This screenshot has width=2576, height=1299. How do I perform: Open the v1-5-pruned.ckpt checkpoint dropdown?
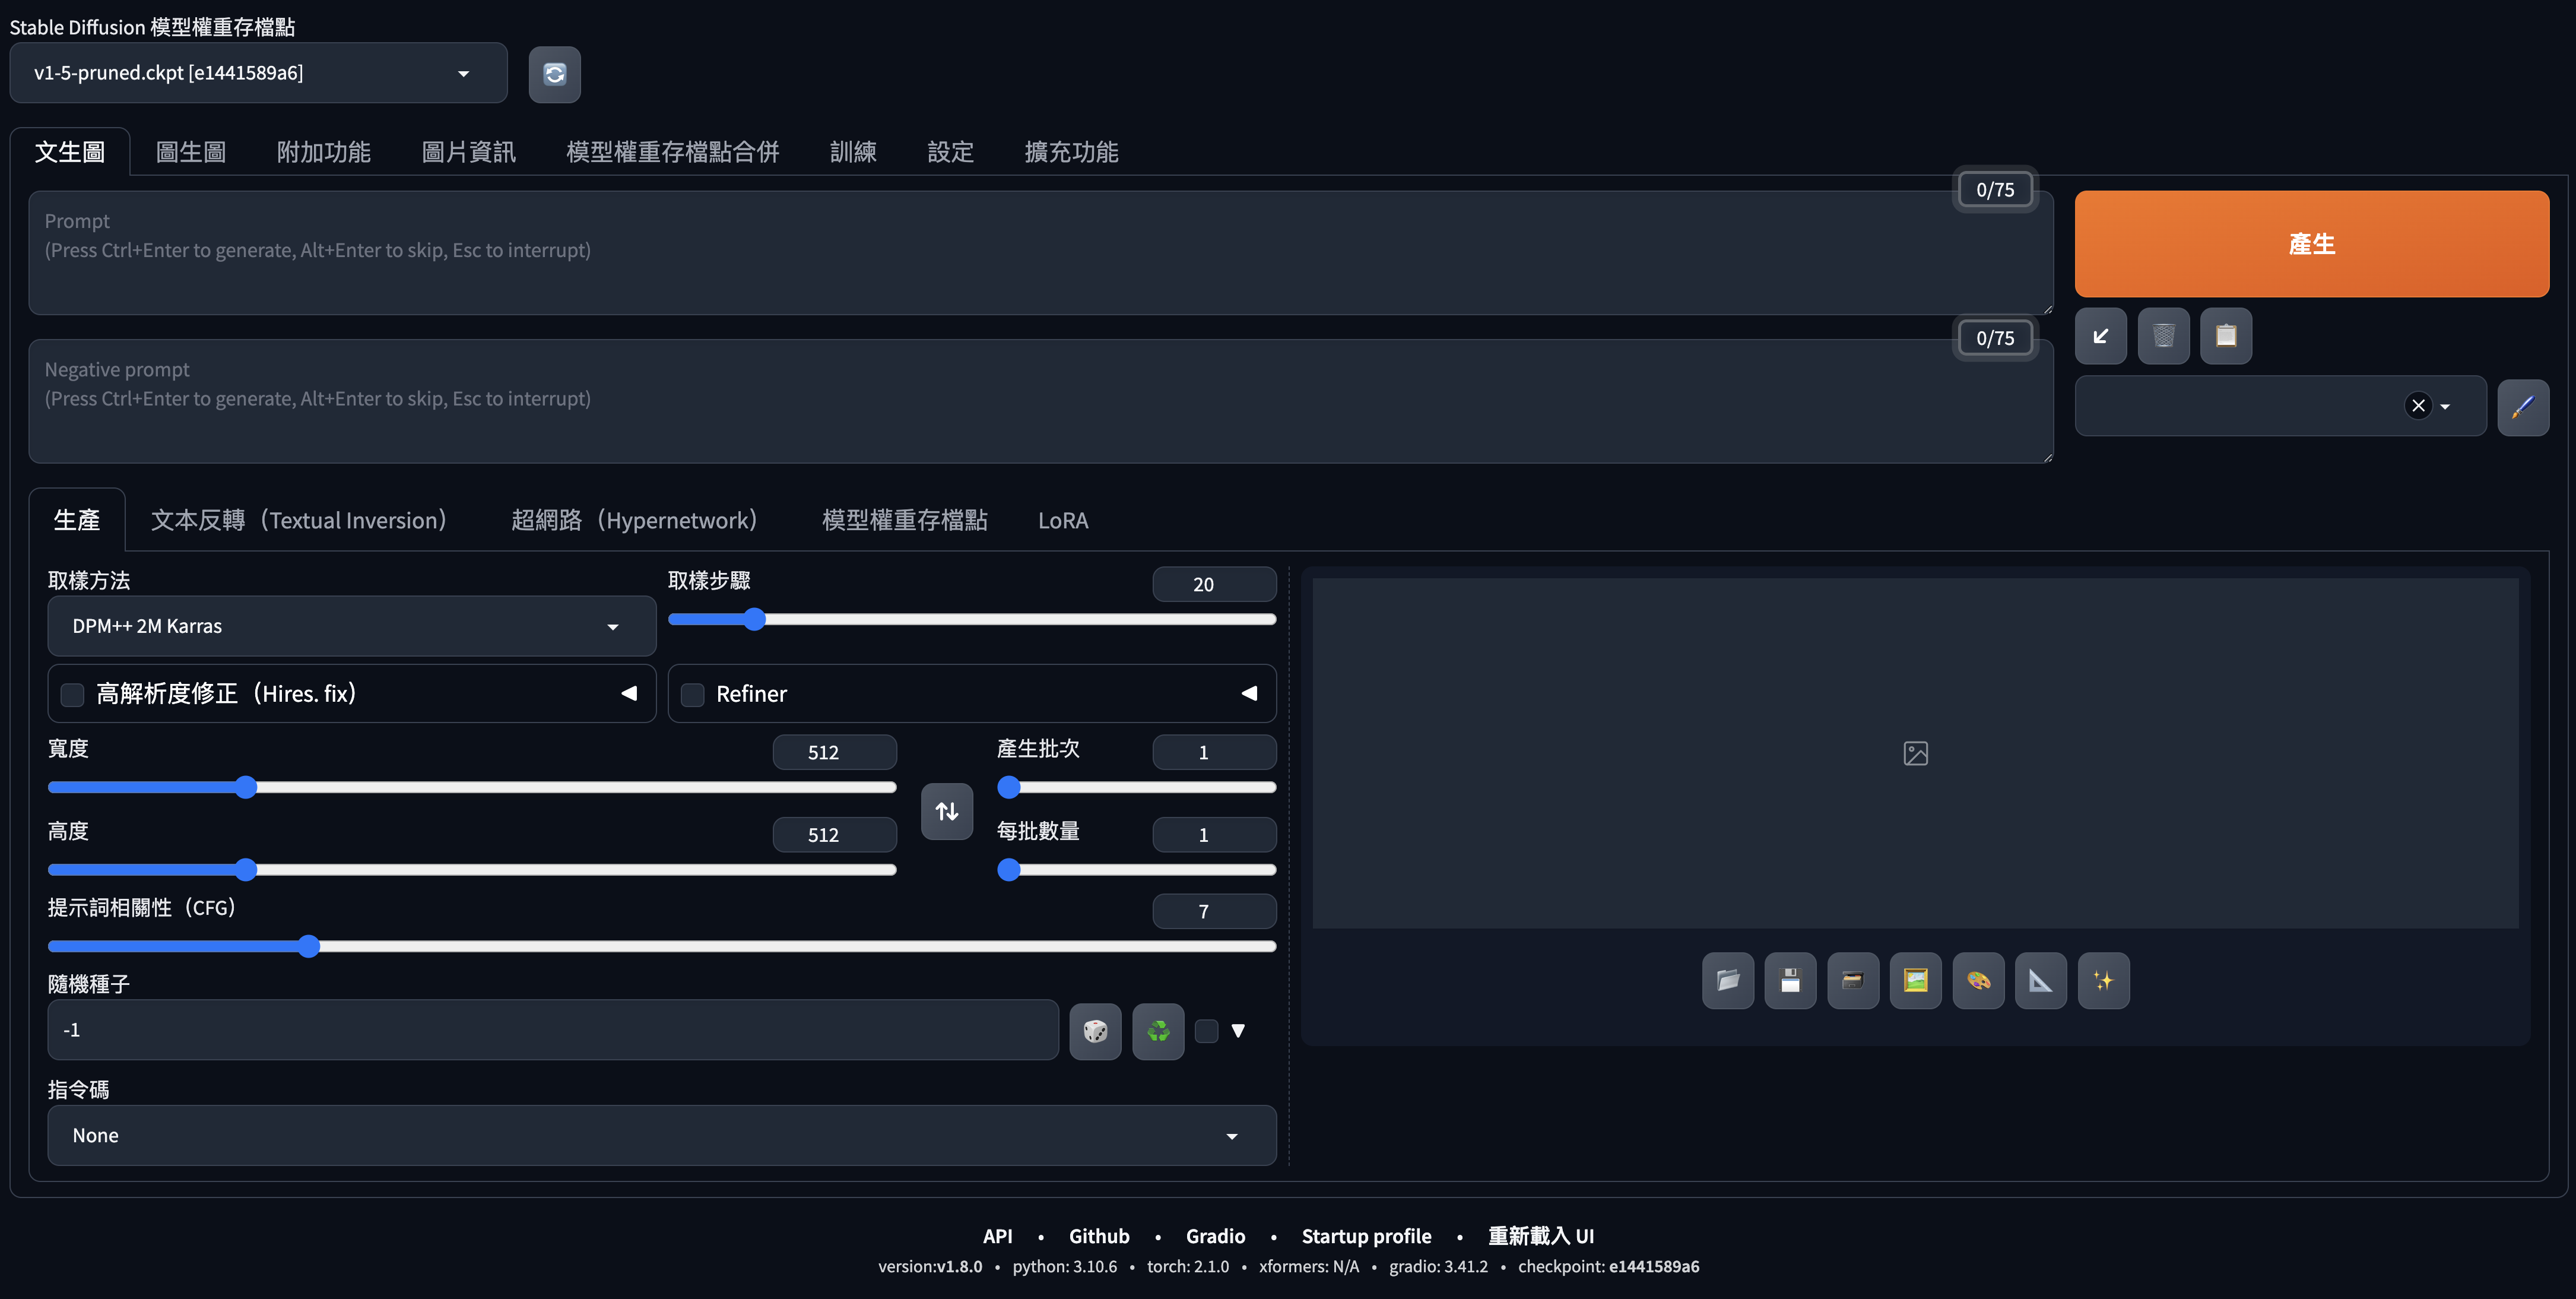coord(258,73)
